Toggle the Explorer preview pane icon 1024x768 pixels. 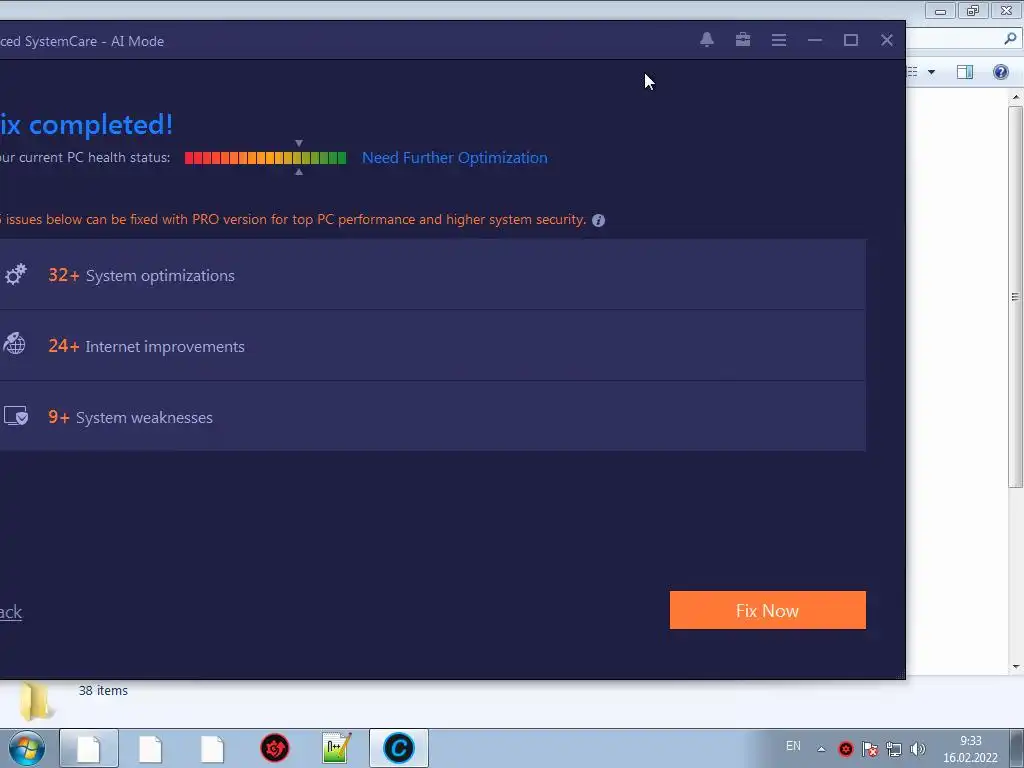pyautogui.click(x=965, y=72)
